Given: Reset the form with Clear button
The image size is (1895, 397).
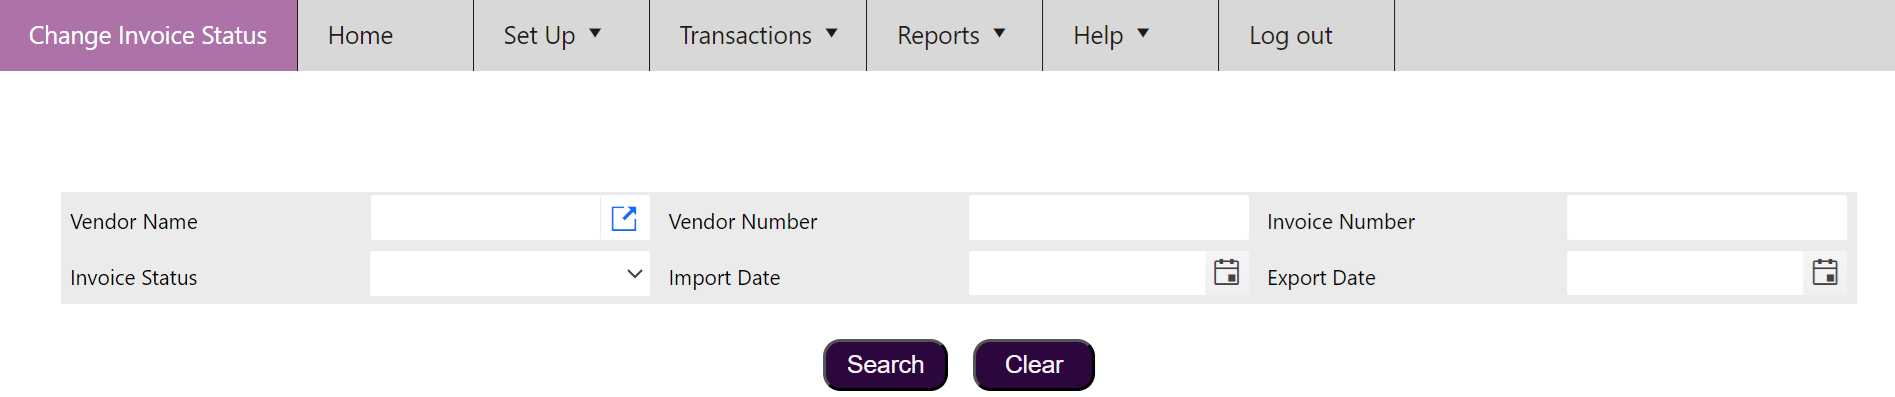Looking at the screenshot, I should pos(1034,365).
